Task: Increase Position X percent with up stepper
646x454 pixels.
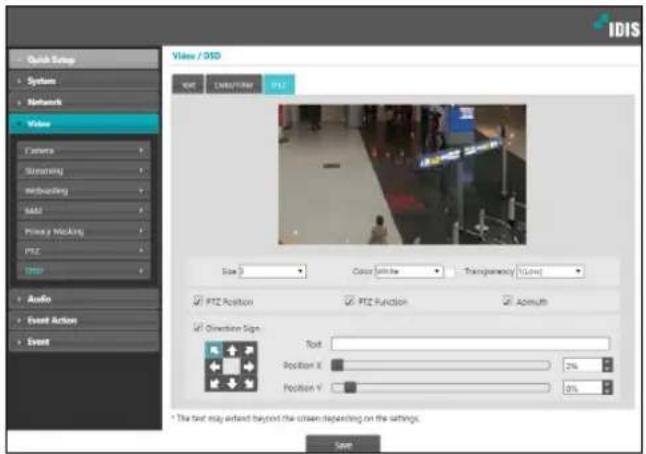Action: click(607, 361)
